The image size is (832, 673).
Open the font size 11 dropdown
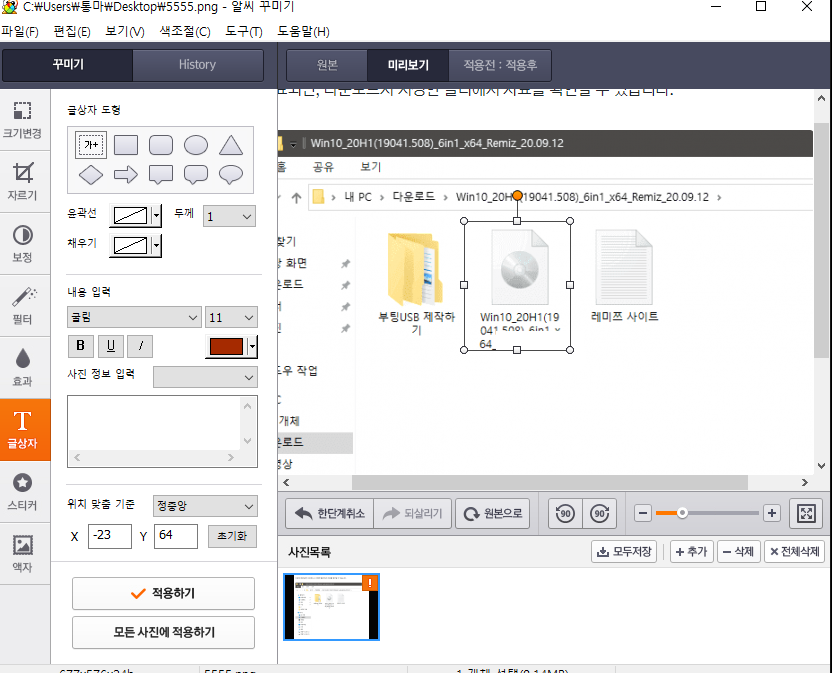coord(231,317)
